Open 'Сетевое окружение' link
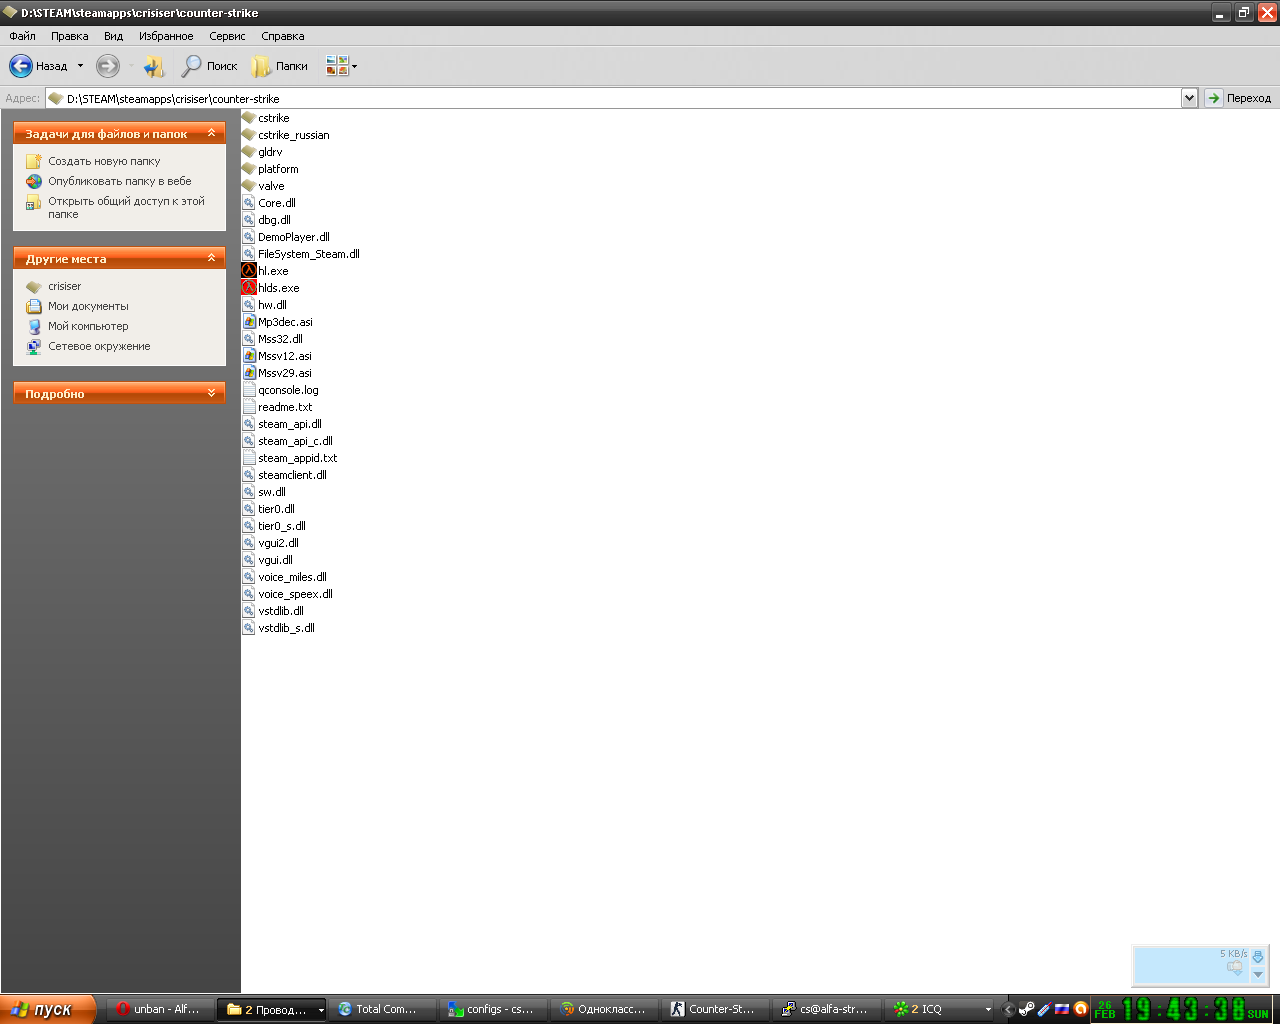1280x1024 pixels. 99,346
